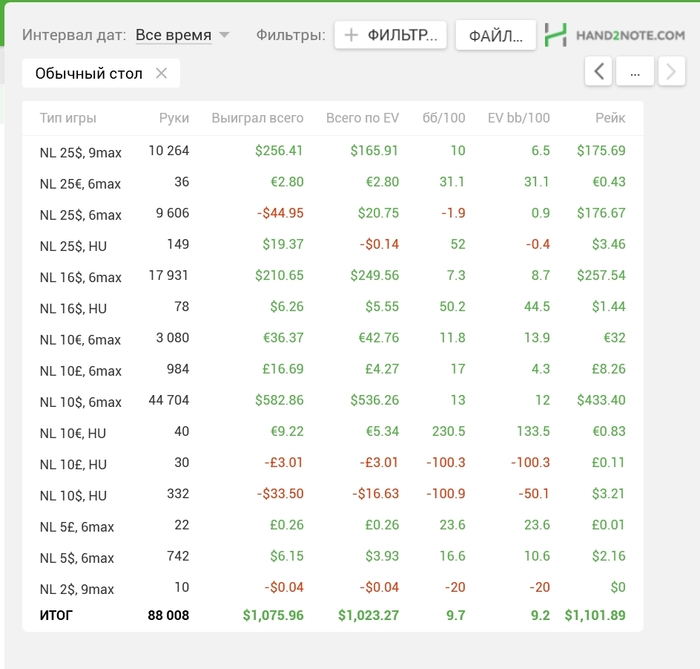This screenshot has height=669, width=700.
Task: Click the ФИЛЬТР... button
Action: (x=391, y=35)
